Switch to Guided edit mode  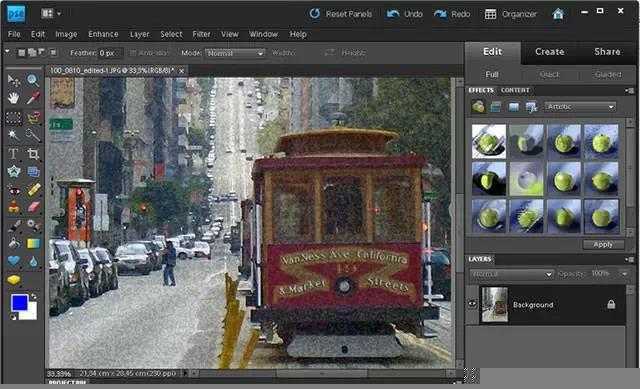pyautogui.click(x=608, y=75)
